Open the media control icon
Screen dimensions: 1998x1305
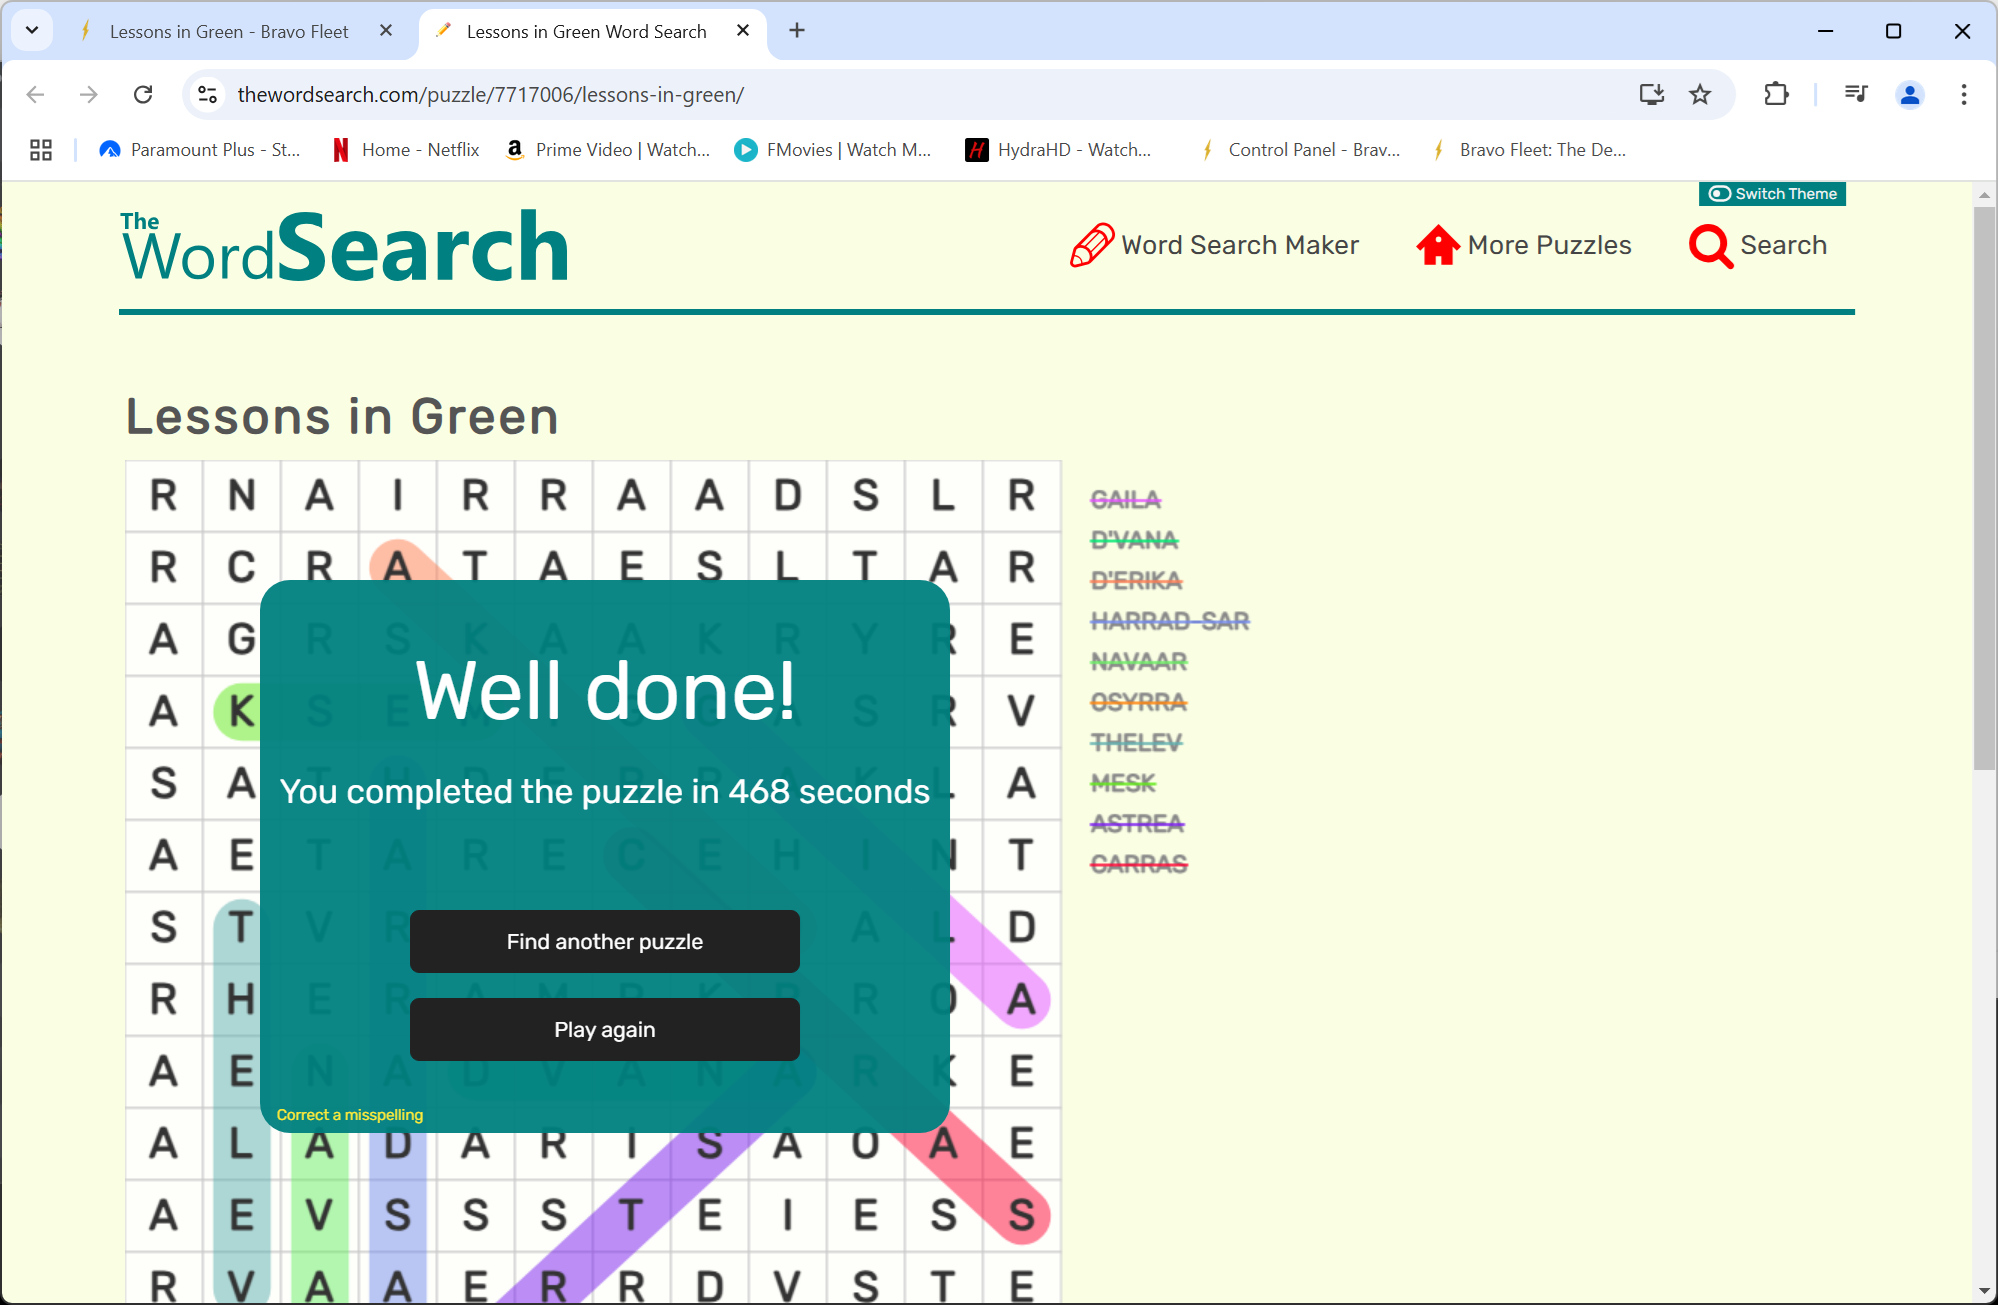click(x=1856, y=94)
